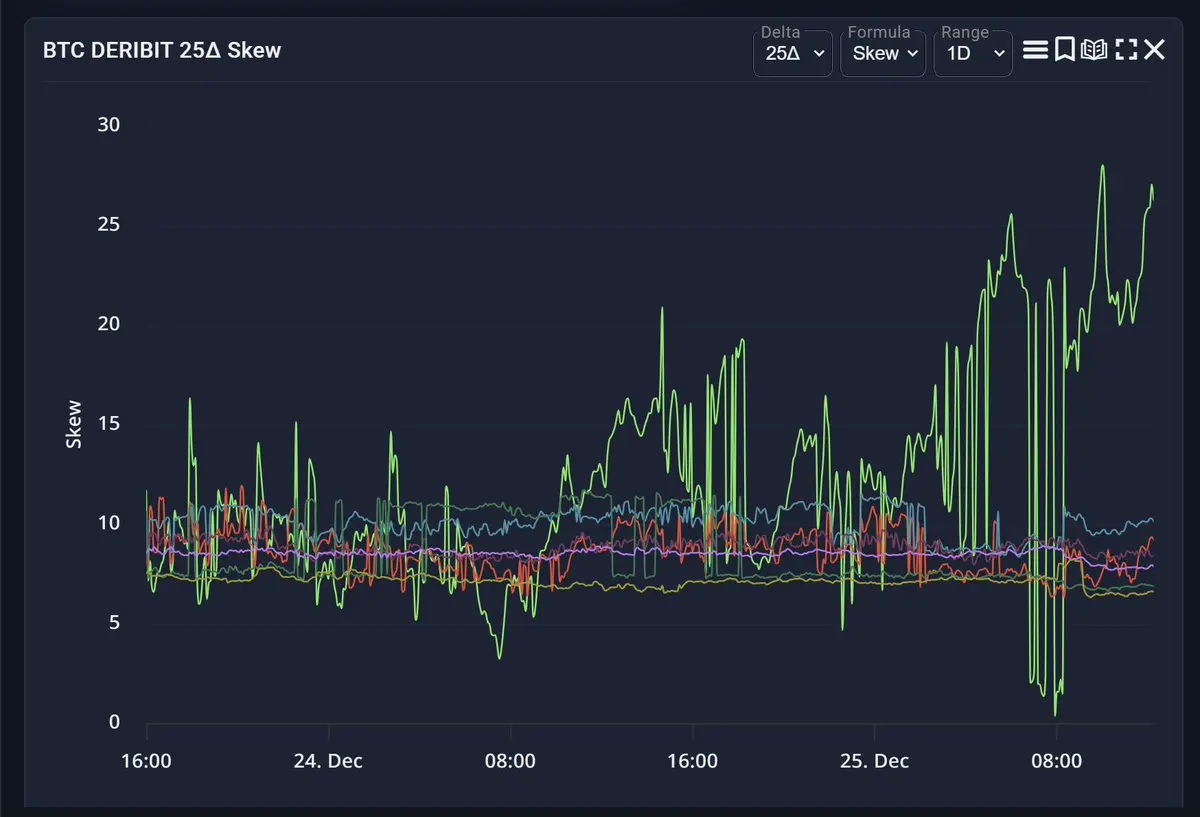Click the 0 y-axis tick label
Screen dimensions: 1200x817
pyautogui.click(x=114, y=722)
